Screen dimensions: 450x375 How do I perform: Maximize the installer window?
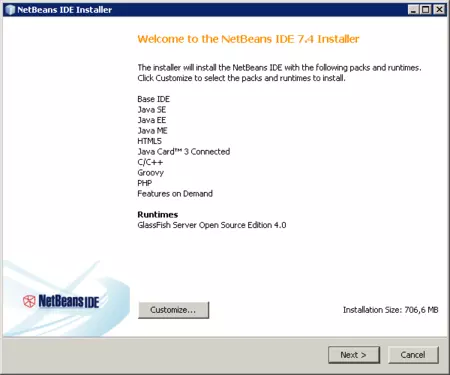(426, 10)
